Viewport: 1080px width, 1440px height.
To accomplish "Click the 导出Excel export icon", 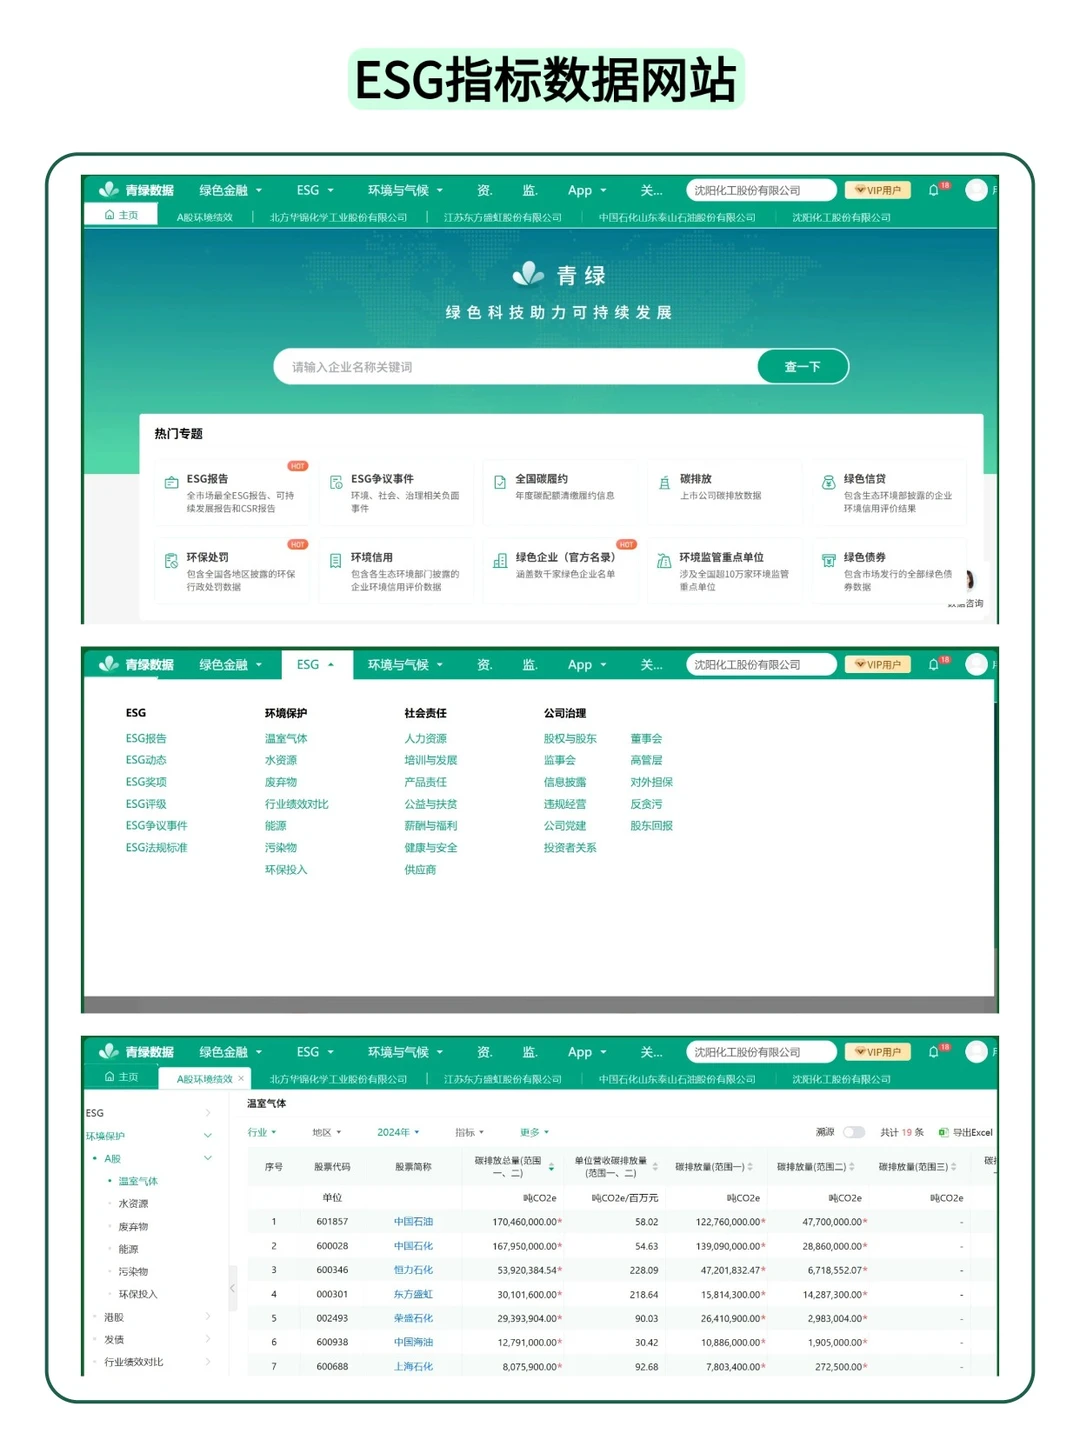I will 941,1132.
